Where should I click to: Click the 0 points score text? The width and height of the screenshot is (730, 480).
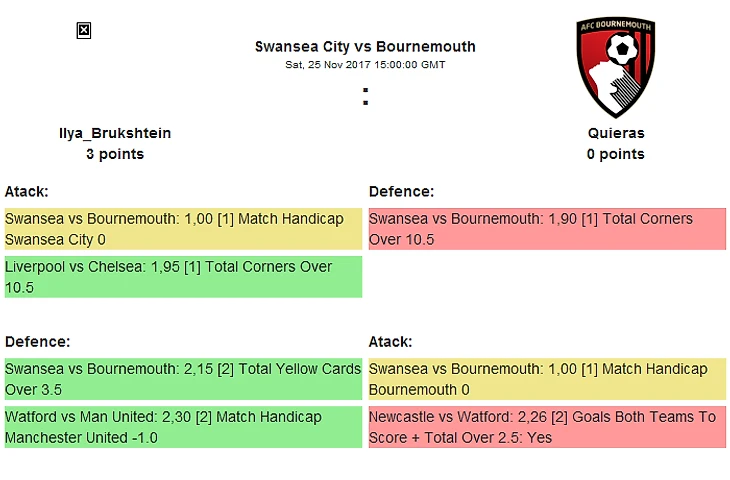[x=615, y=154]
